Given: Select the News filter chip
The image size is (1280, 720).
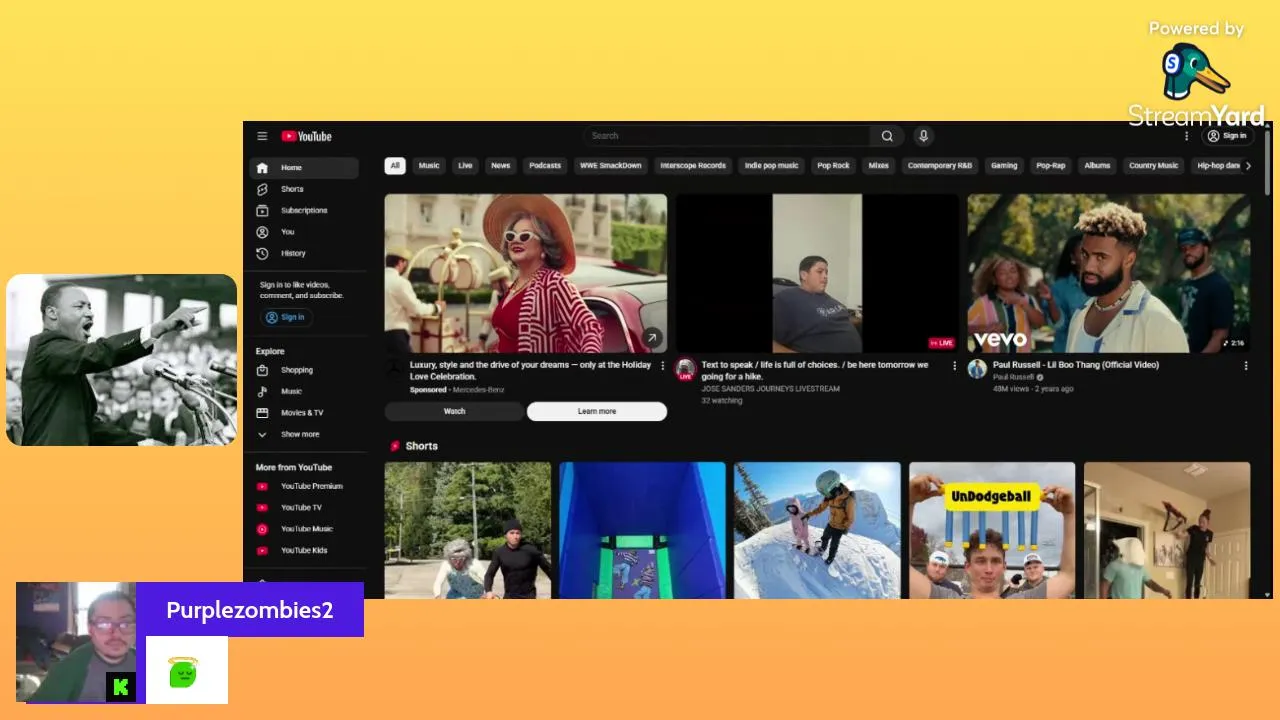Looking at the screenshot, I should [x=501, y=166].
